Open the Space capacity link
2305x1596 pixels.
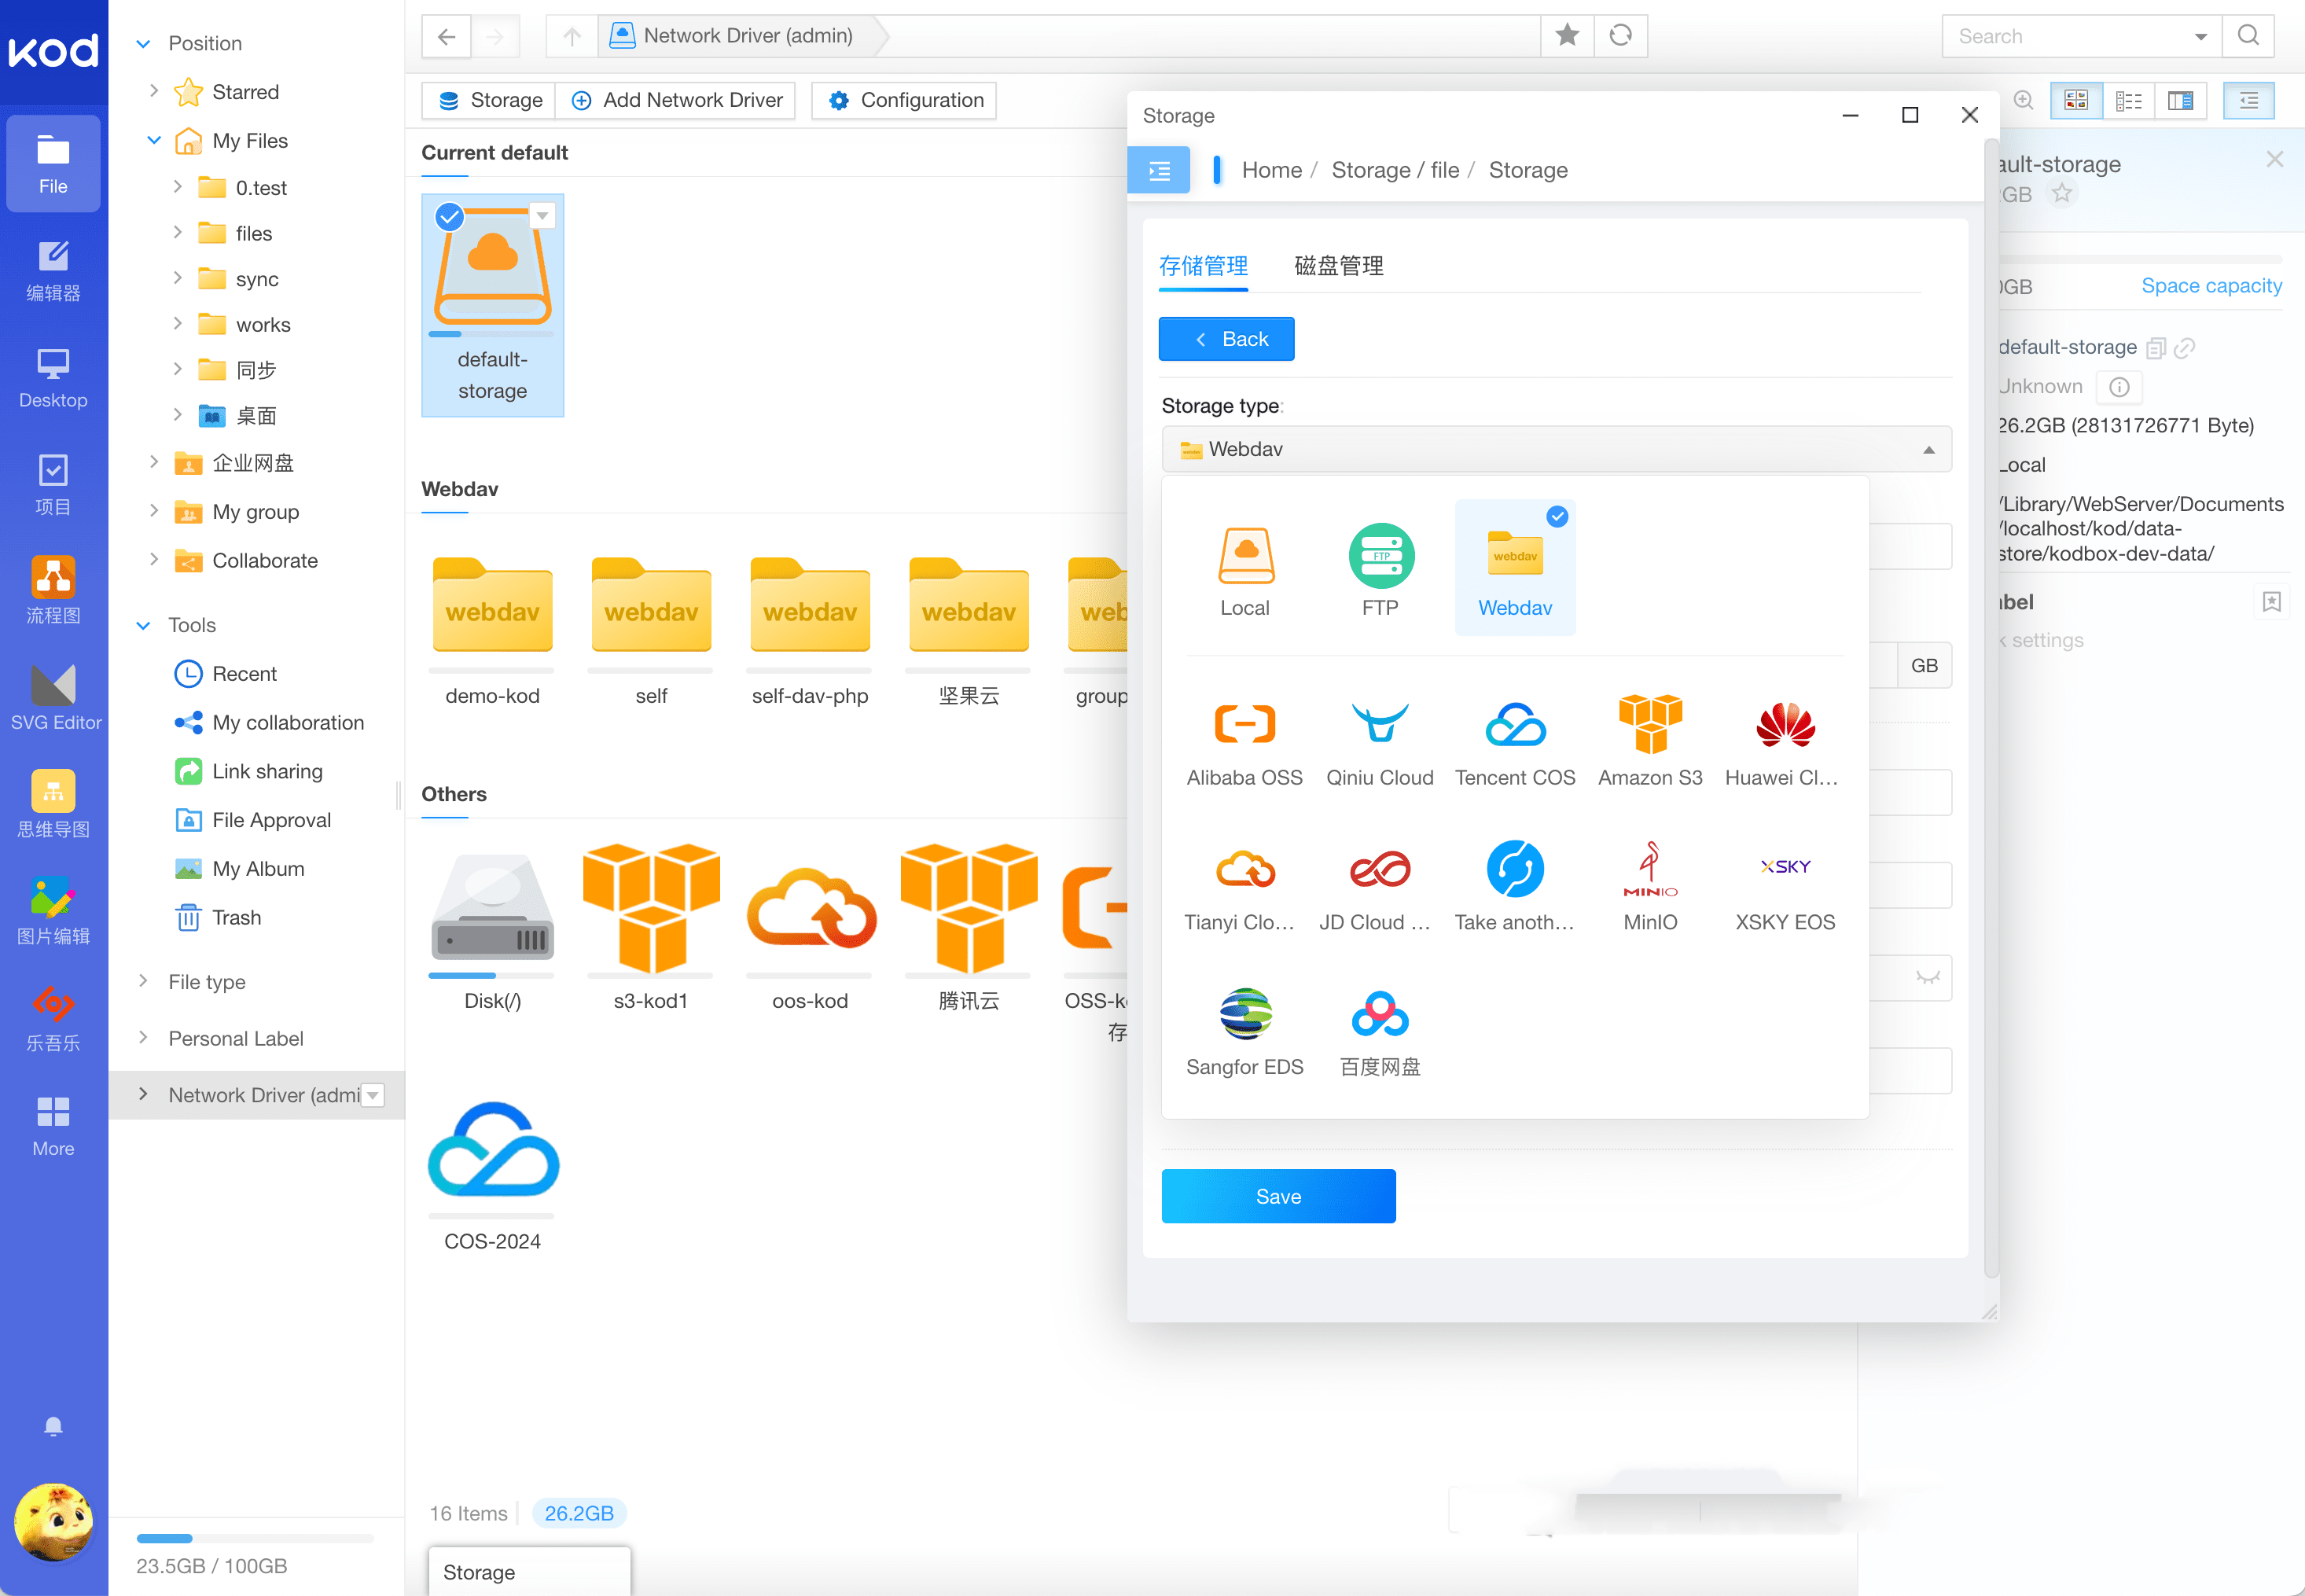(2211, 286)
